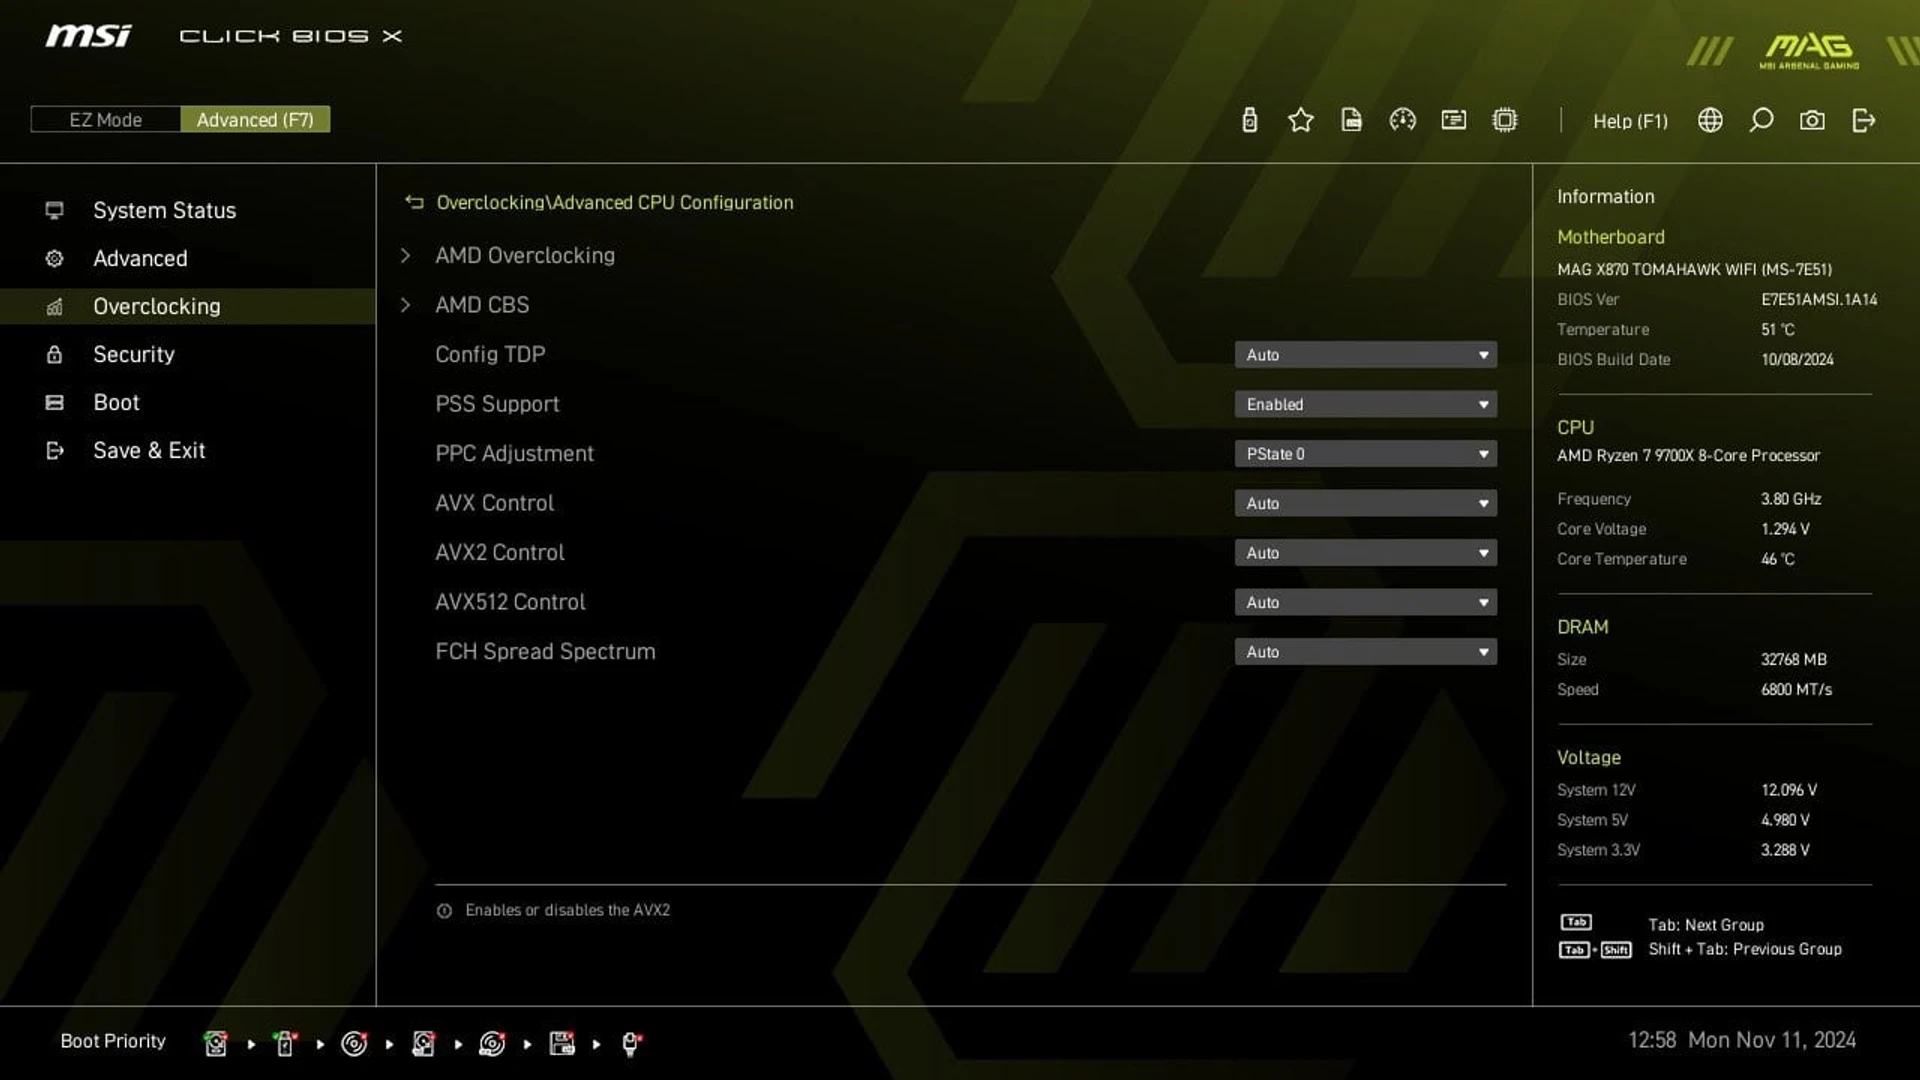
Task: Click the Security lock icon in sidebar
Action: coord(55,354)
